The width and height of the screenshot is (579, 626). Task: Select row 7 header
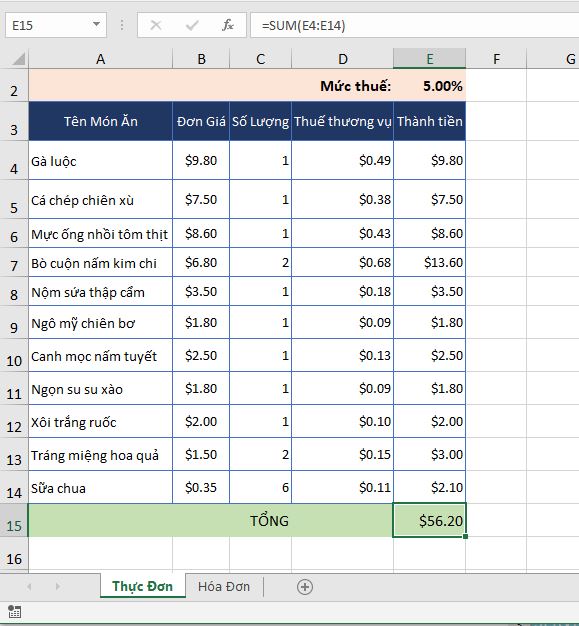tap(14, 262)
